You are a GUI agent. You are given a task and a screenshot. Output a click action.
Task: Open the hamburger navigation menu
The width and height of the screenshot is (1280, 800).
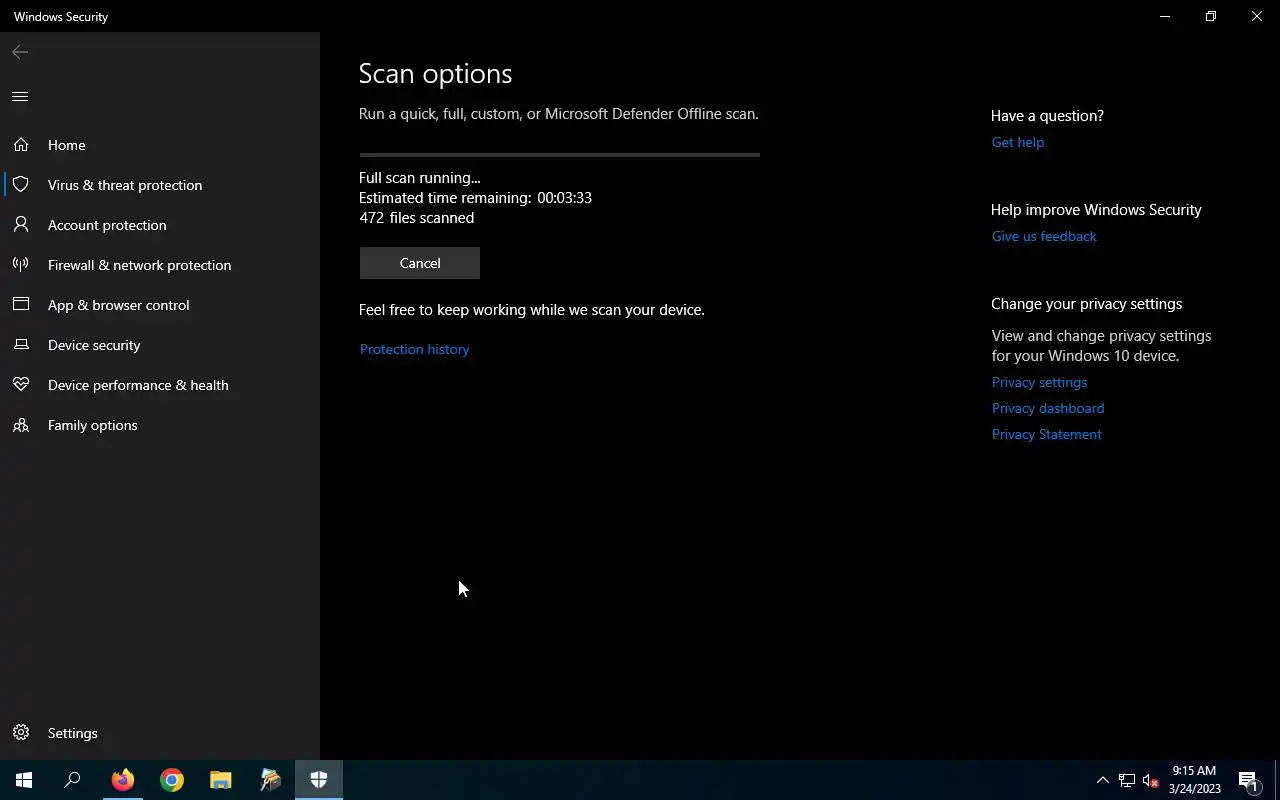[x=20, y=97]
